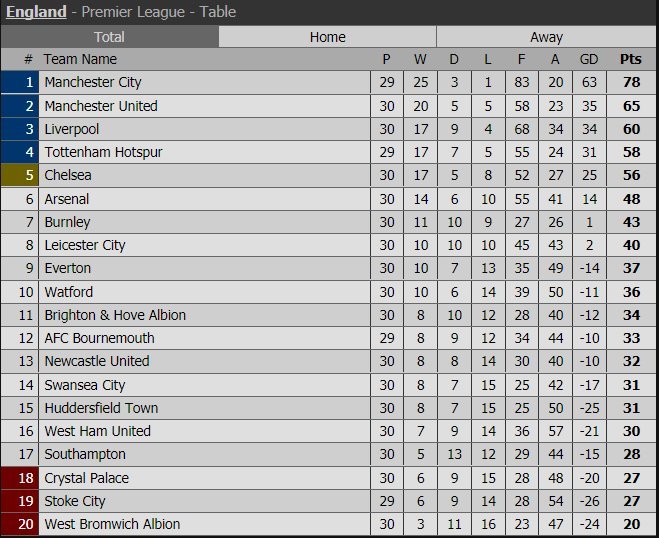Image resolution: width=659 pixels, height=538 pixels.
Task: Click Brighton & Hove Albion entry
Action: [x=115, y=315]
